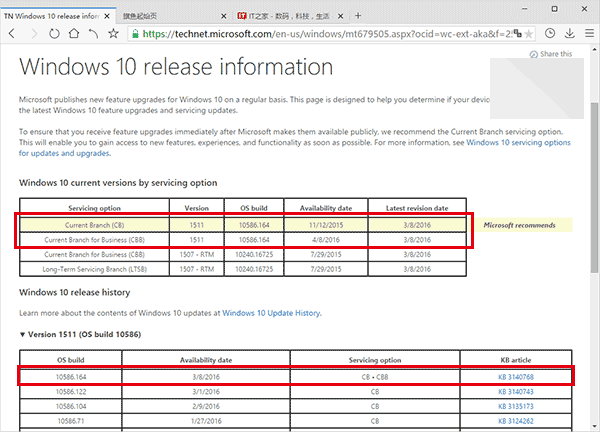
Task: Click the 10586.71 OS build cell
Action: pyautogui.click(x=71, y=421)
